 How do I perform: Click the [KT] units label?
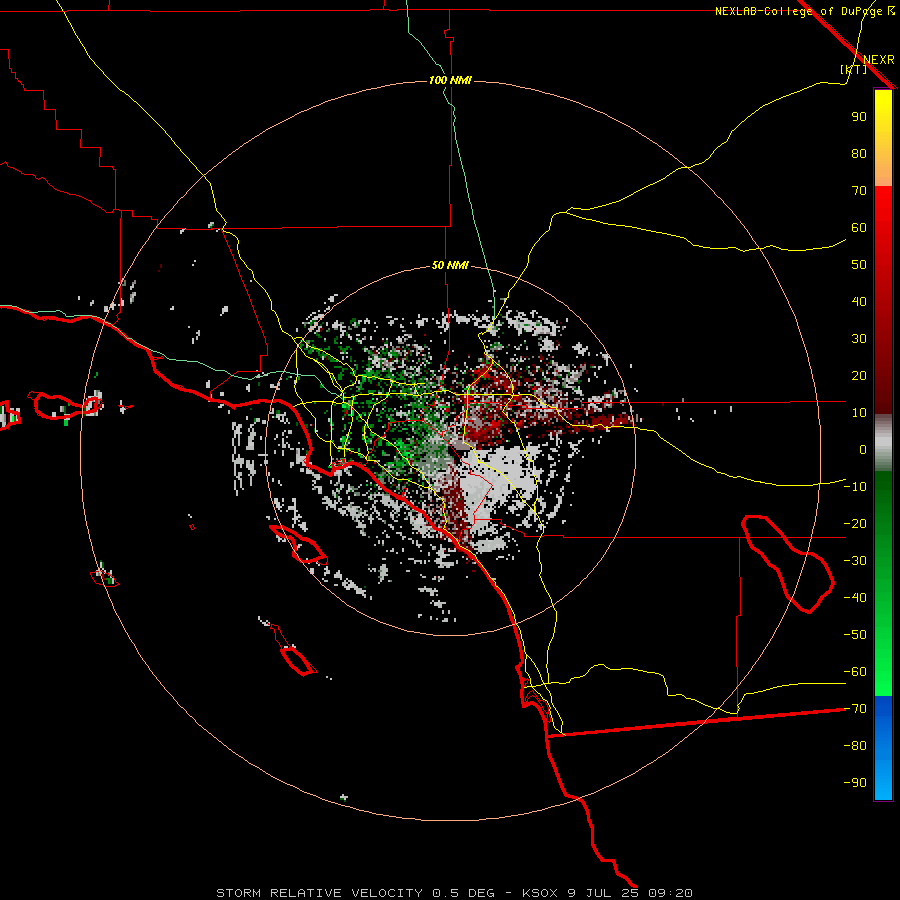853,69
